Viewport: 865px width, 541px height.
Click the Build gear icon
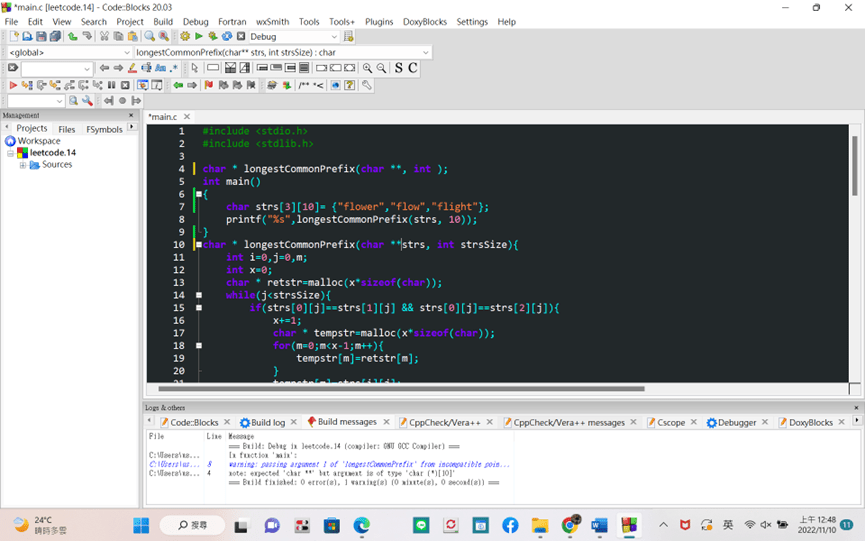(x=185, y=37)
